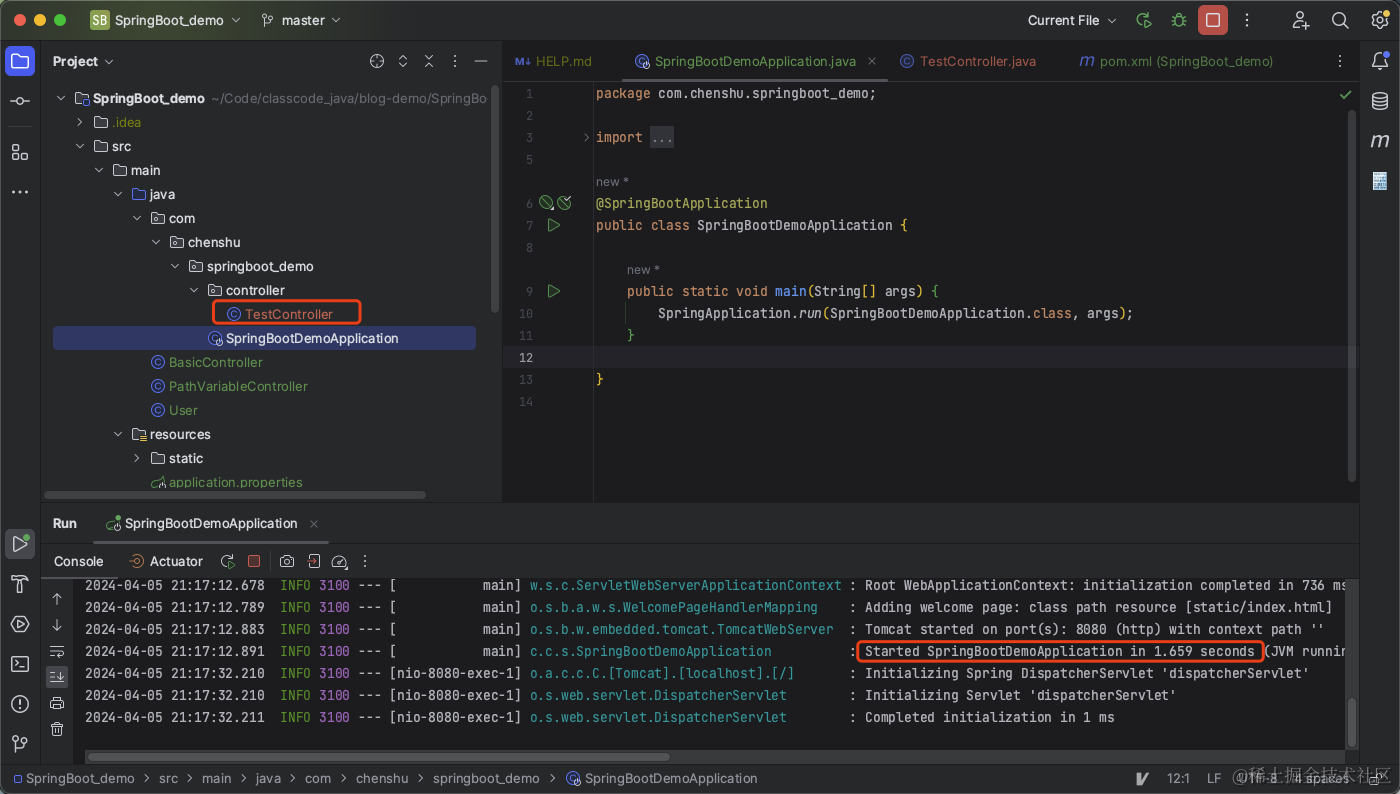Open the Database tool window
This screenshot has height=794, width=1400.
1380,101
